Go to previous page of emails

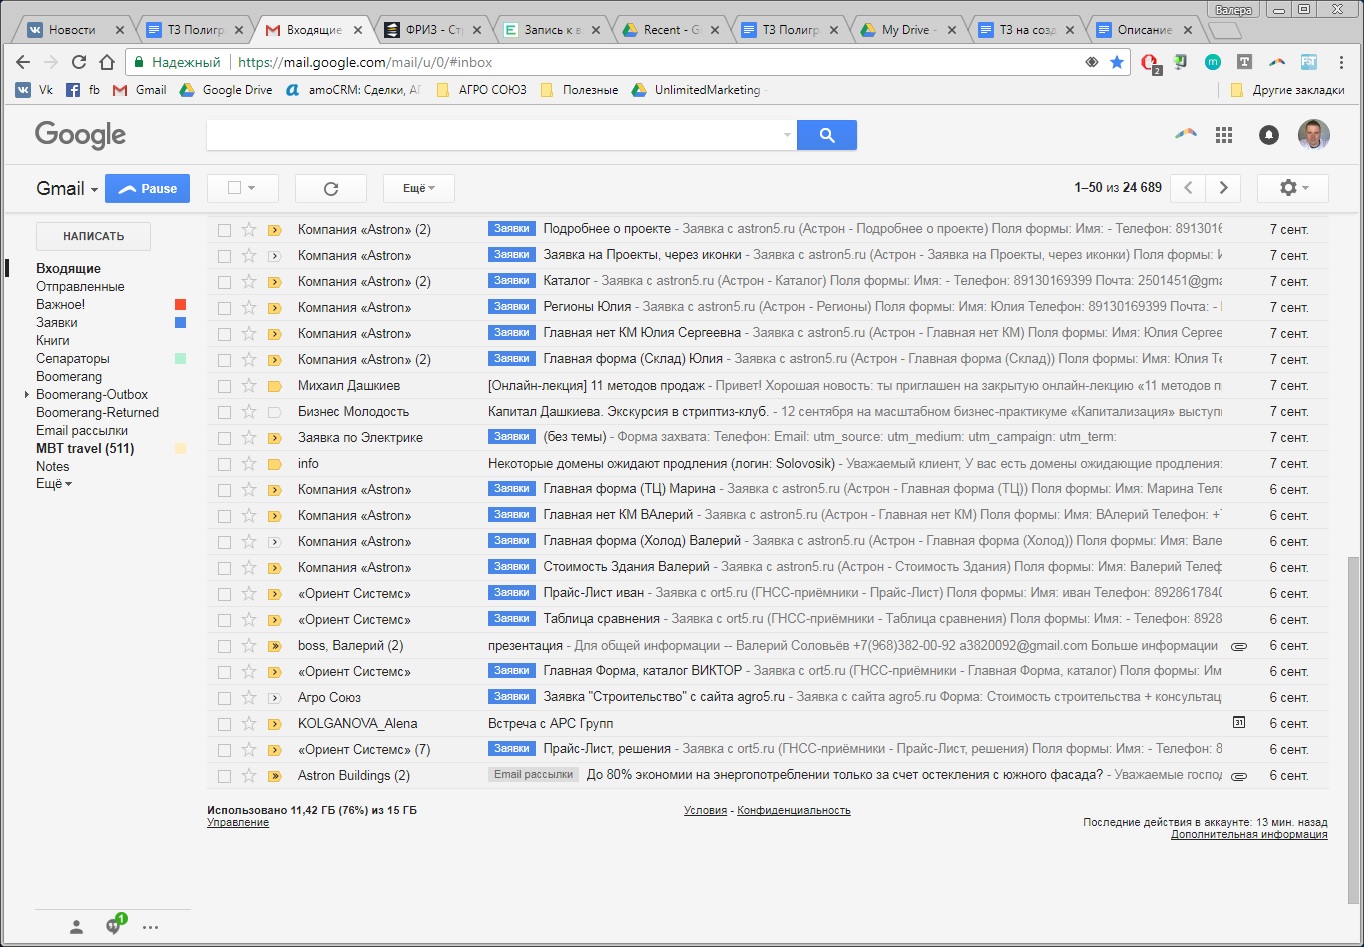point(1187,188)
